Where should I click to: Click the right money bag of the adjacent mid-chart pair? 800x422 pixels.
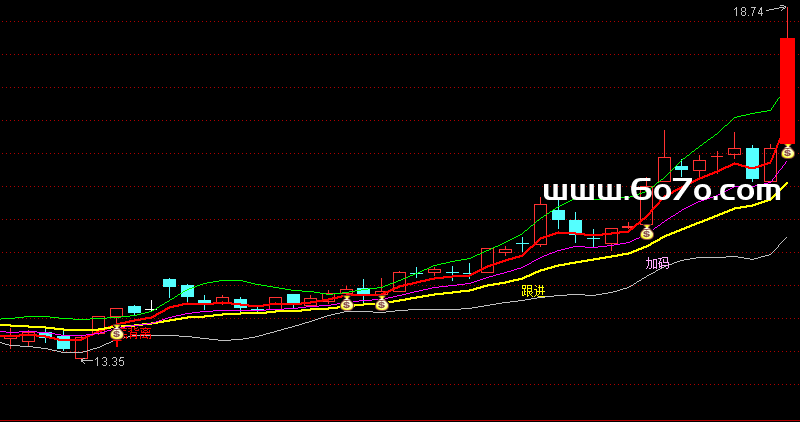click(382, 304)
